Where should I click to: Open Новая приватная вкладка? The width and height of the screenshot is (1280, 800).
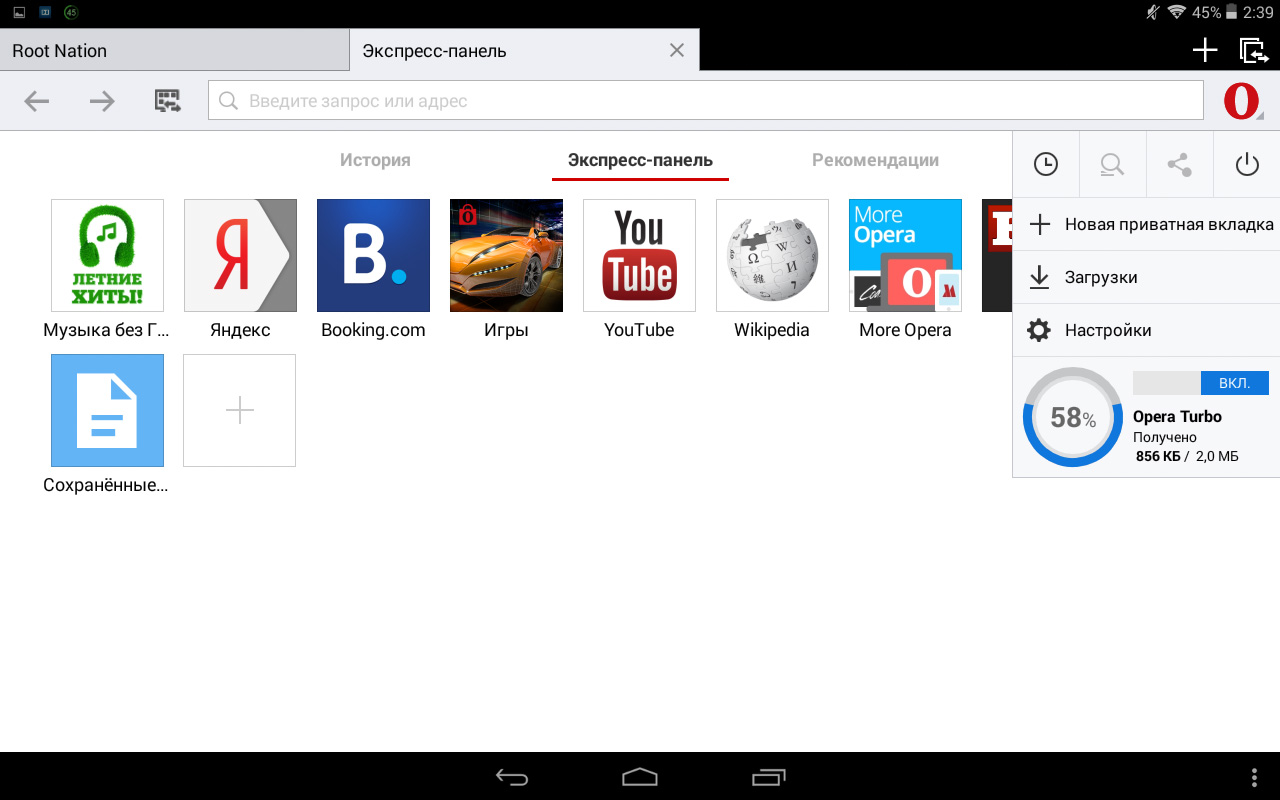click(1146, 224)
